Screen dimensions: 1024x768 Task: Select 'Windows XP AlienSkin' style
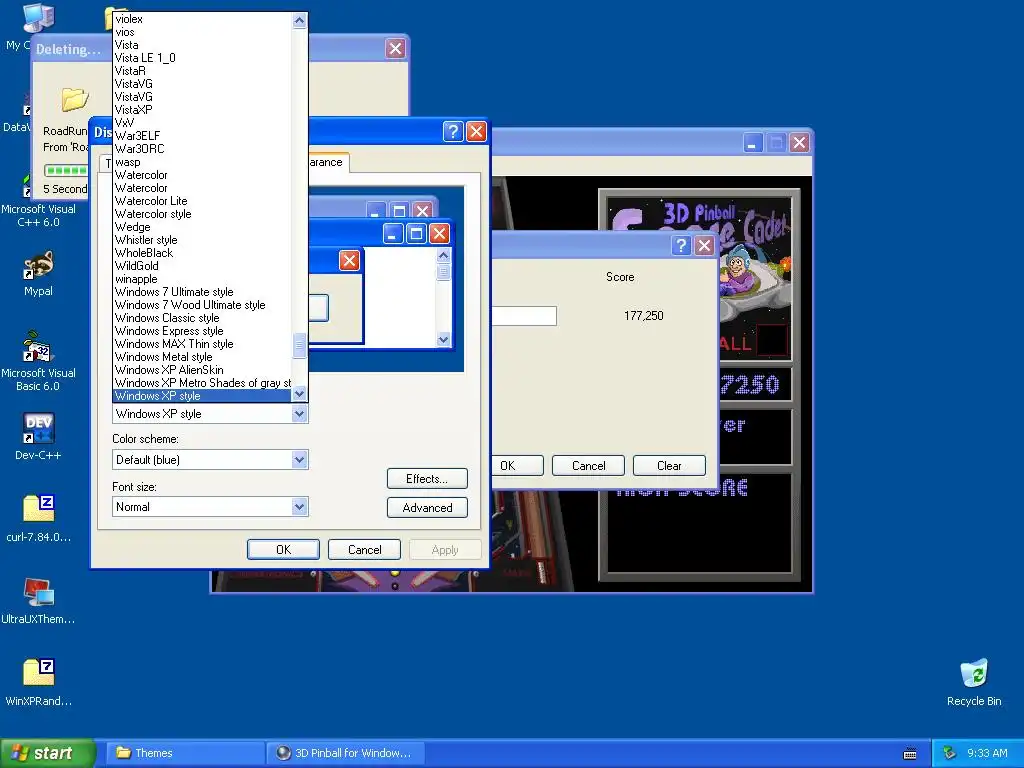pos(202,370)
